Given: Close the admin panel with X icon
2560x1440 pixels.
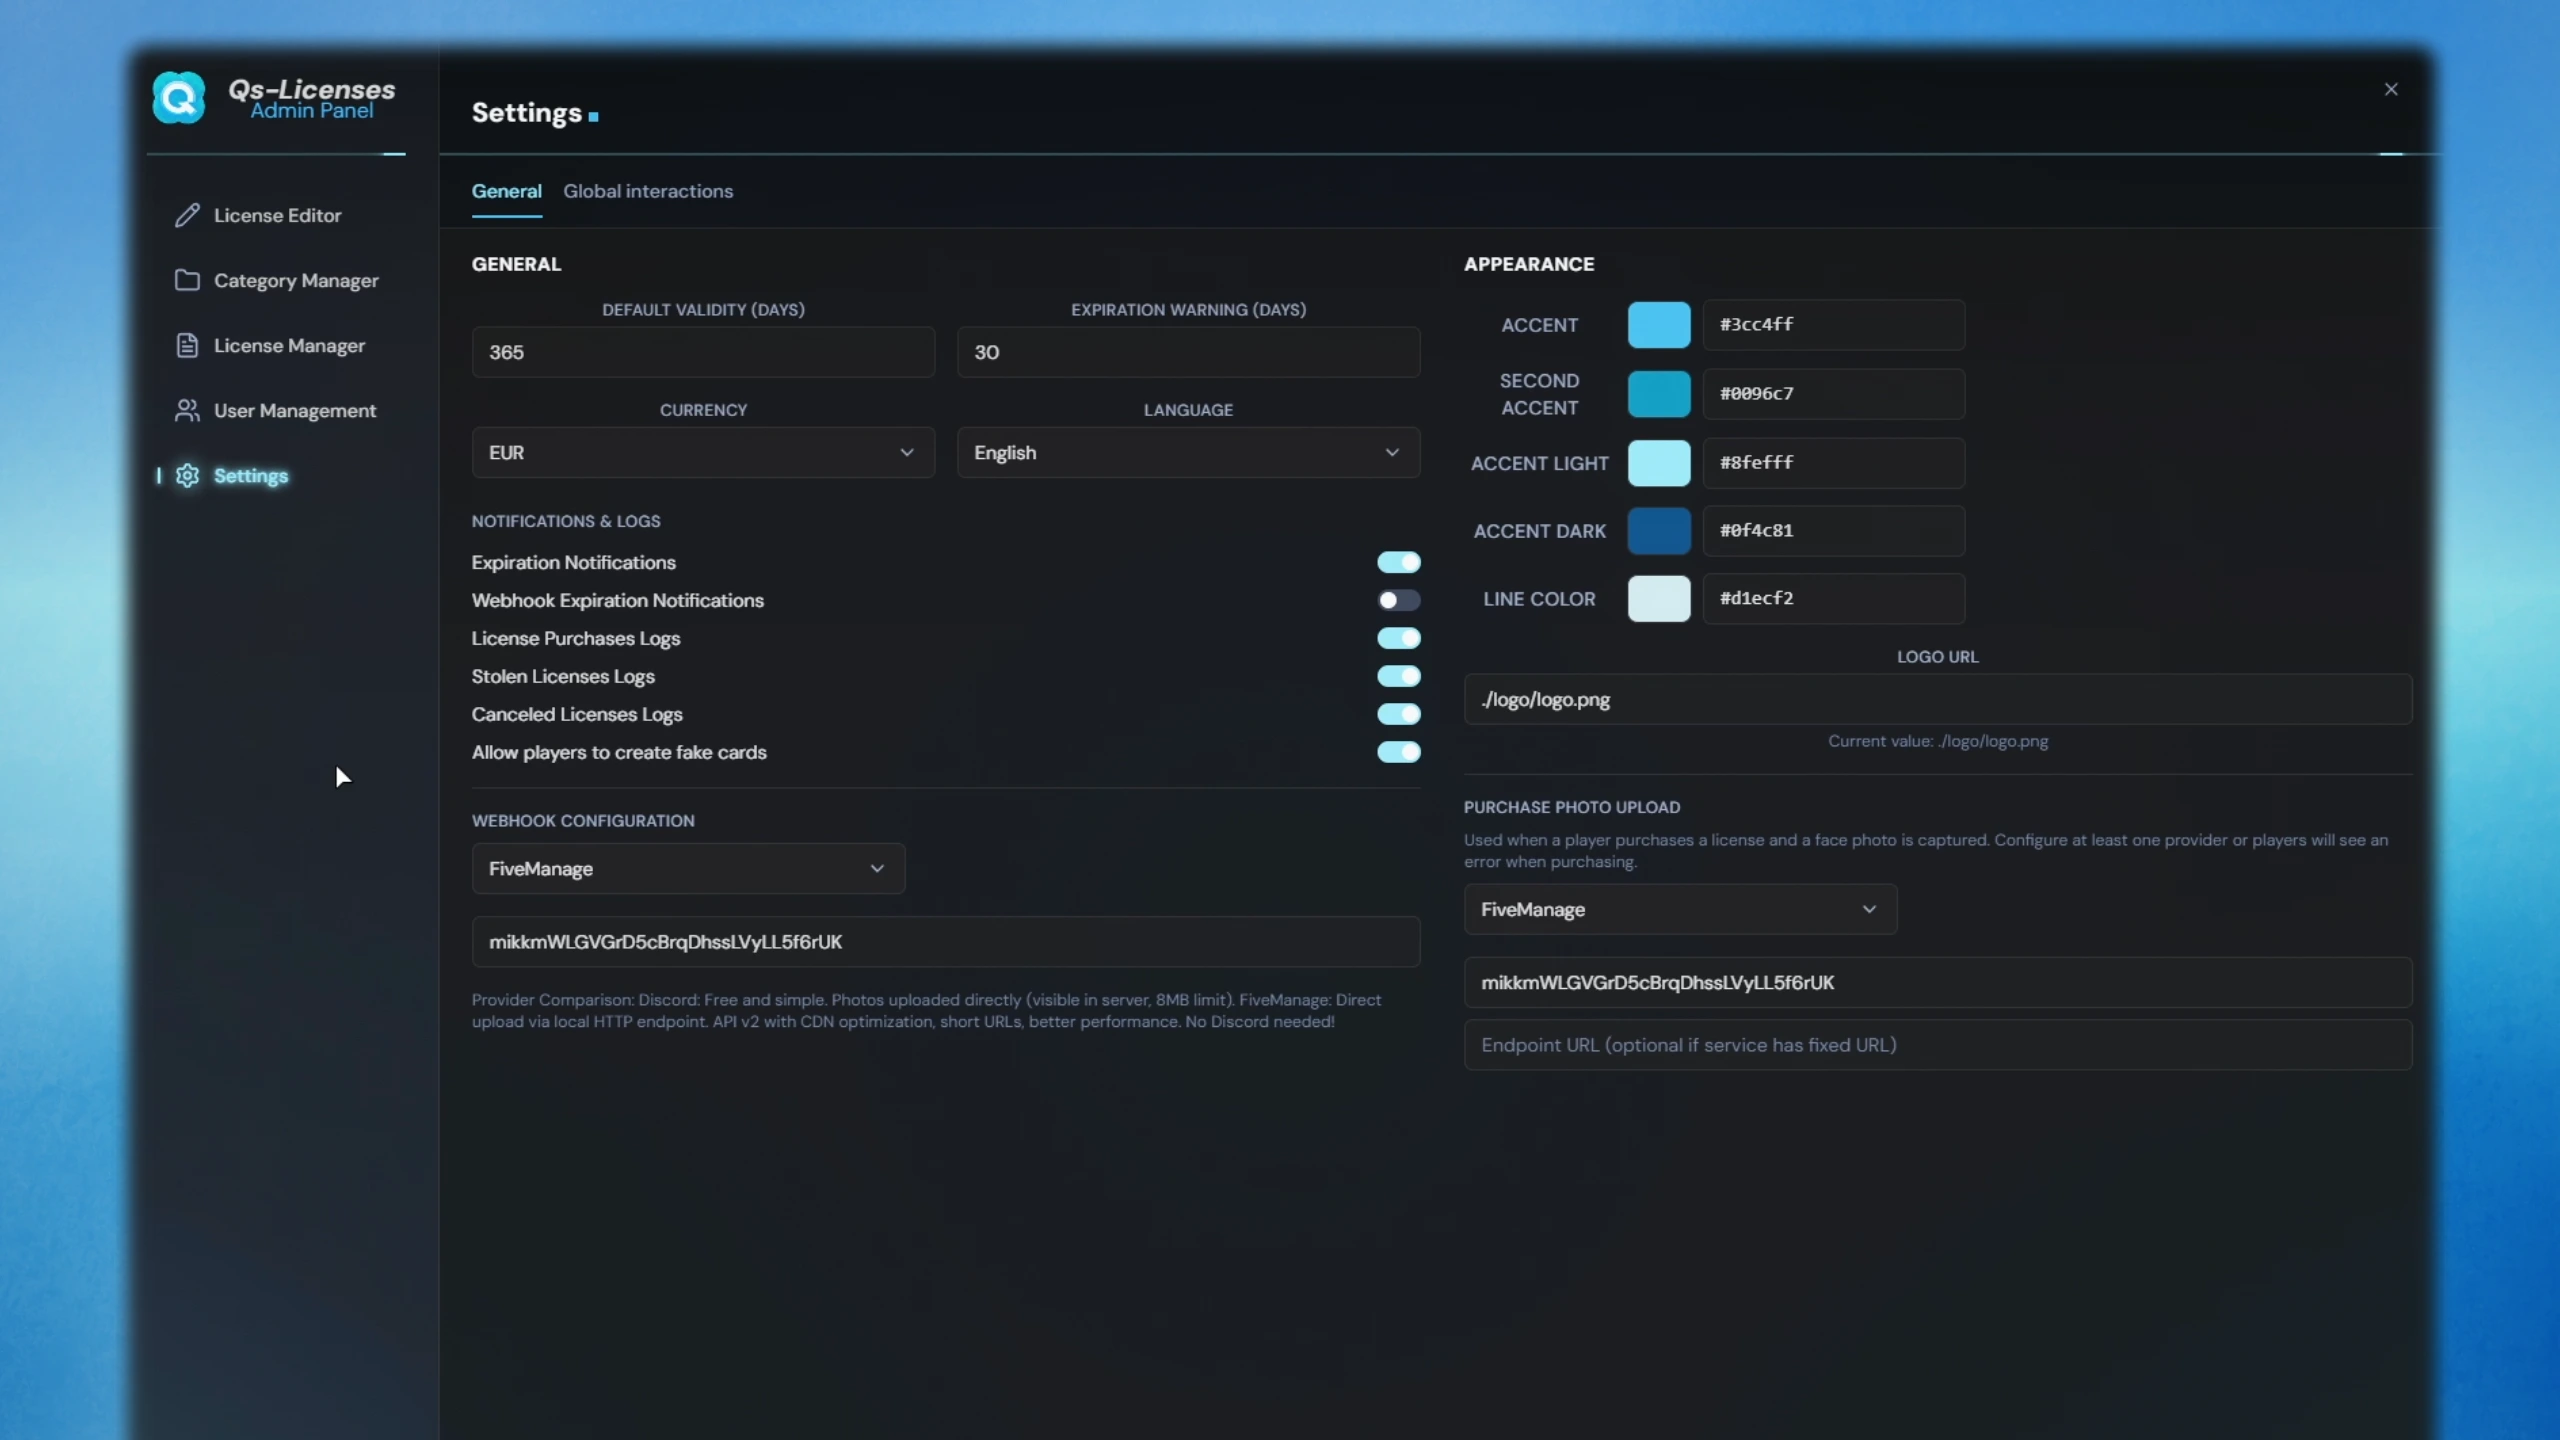Looking at the screenshot, I should point(2391,89).
